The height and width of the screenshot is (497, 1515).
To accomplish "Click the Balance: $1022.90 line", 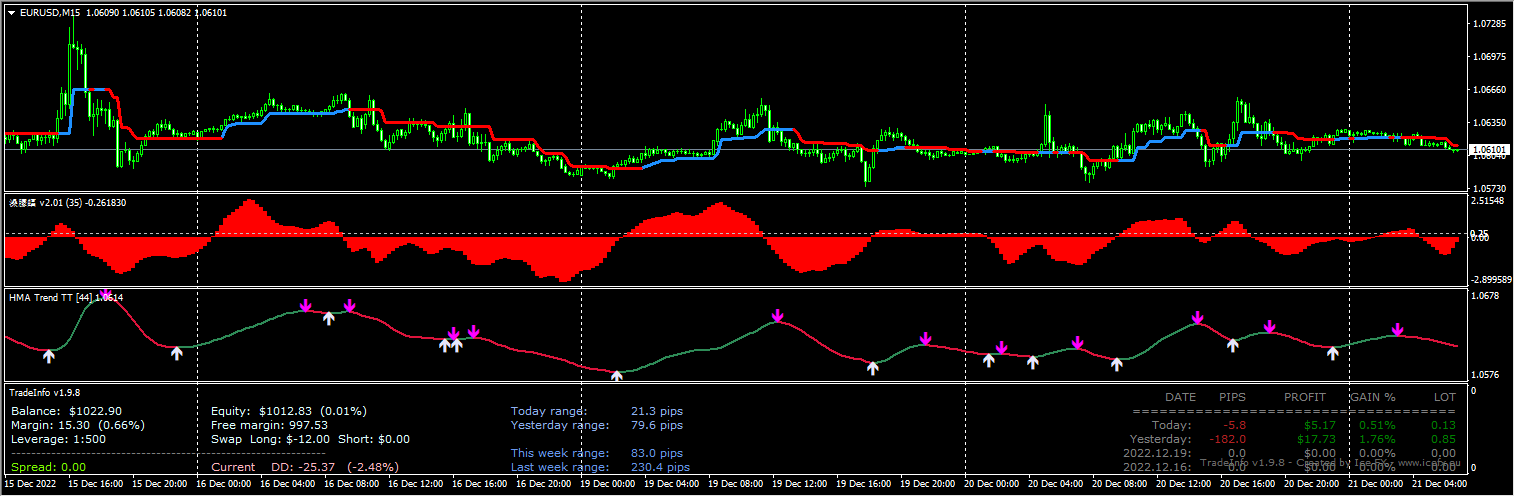I will 66,411.
